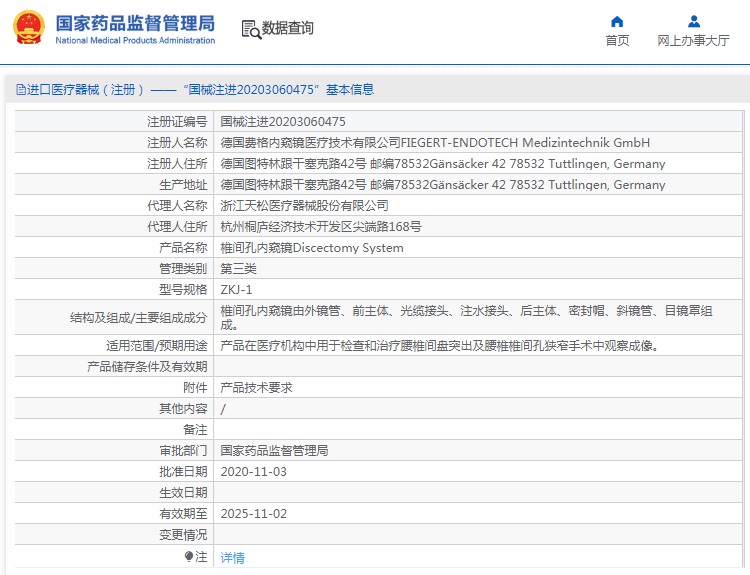
Task: Select approval date 2020-11-03
Action: coord(254,472)
